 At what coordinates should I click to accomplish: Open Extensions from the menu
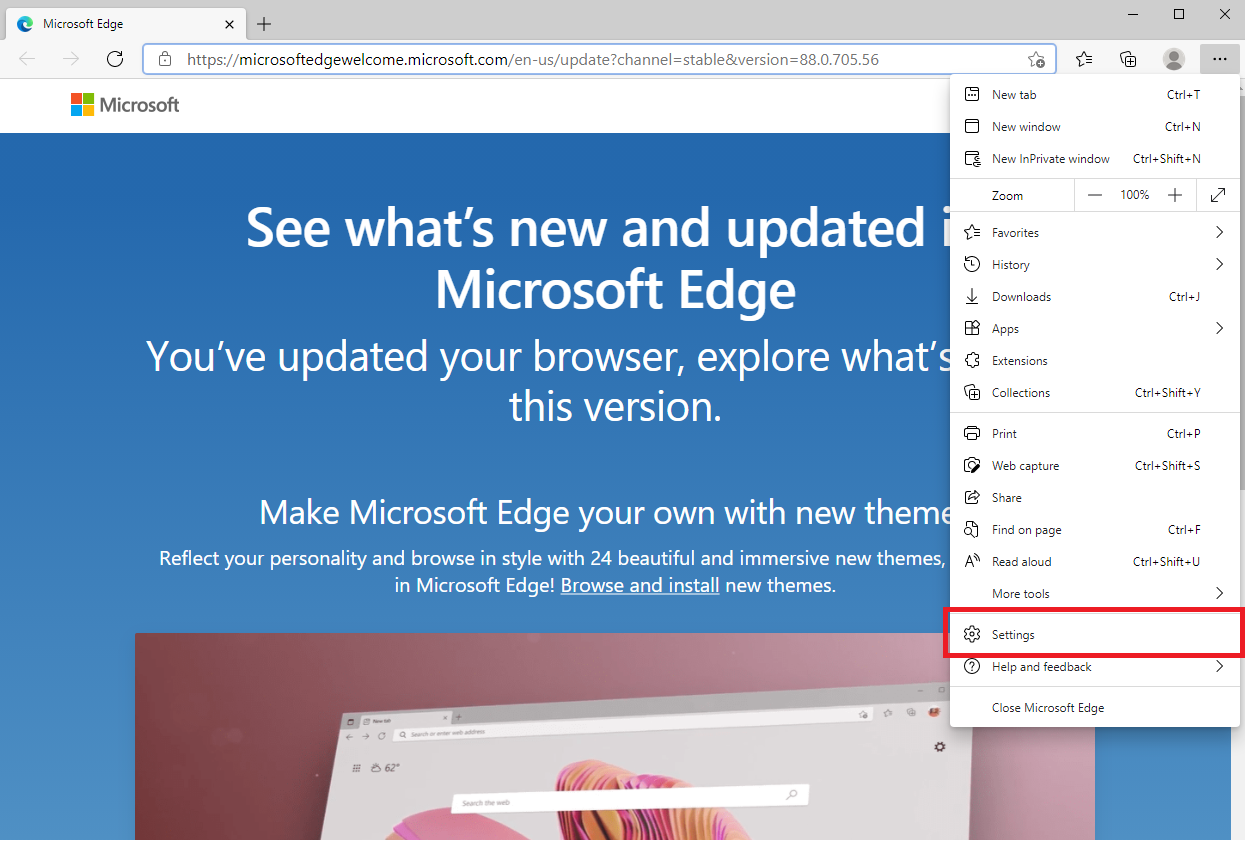(1094, 361)
